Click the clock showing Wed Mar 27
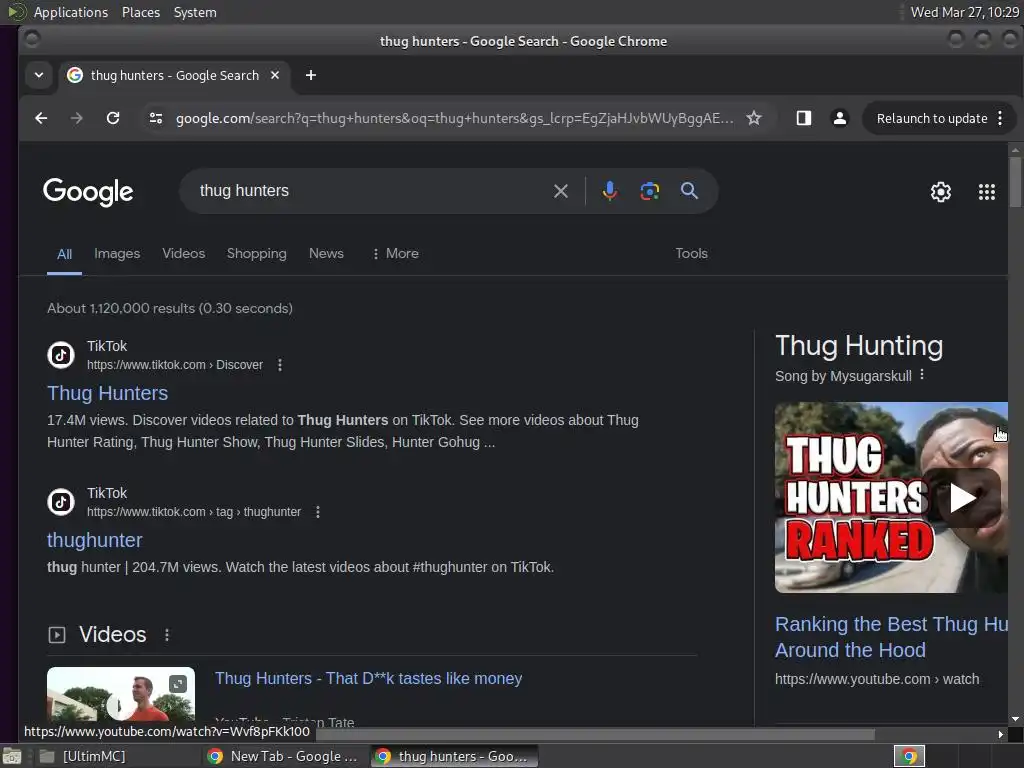Image resolution: width=1024 pixels, height=768 pixels. coord(965,12)
